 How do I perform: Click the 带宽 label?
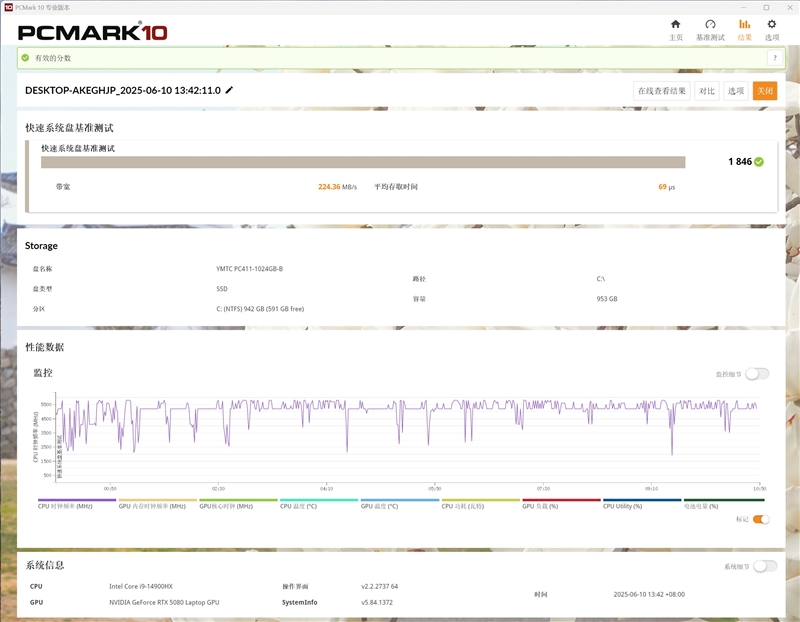point(63,187)
